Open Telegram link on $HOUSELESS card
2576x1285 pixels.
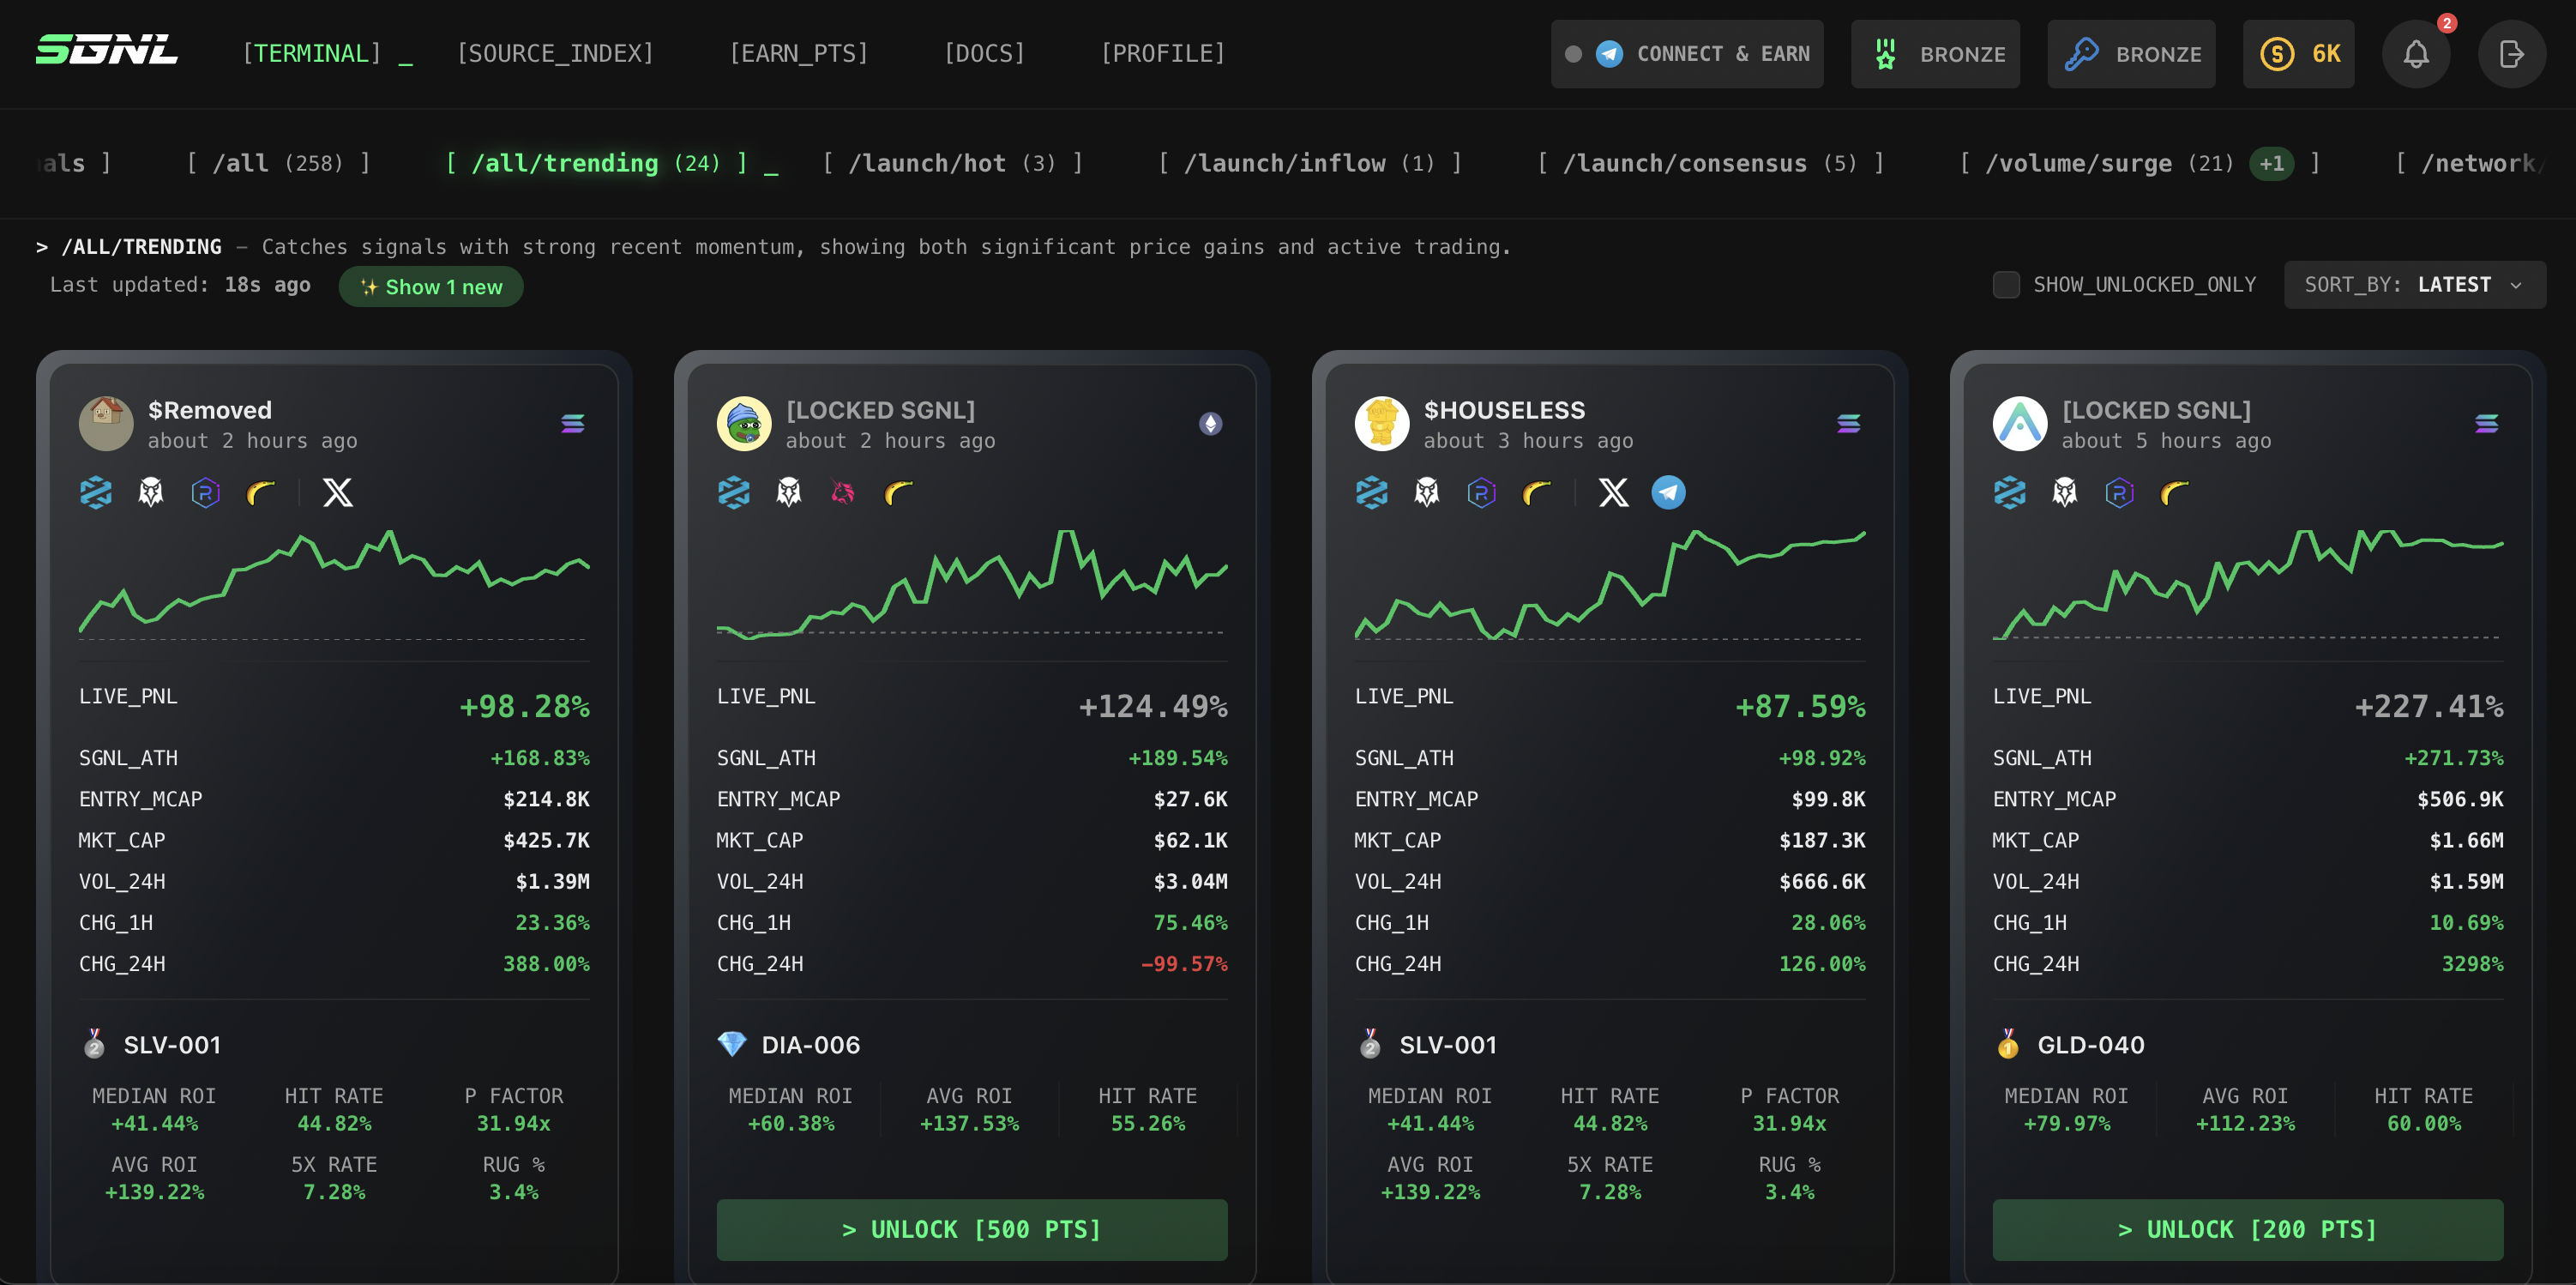[1667, 493]
